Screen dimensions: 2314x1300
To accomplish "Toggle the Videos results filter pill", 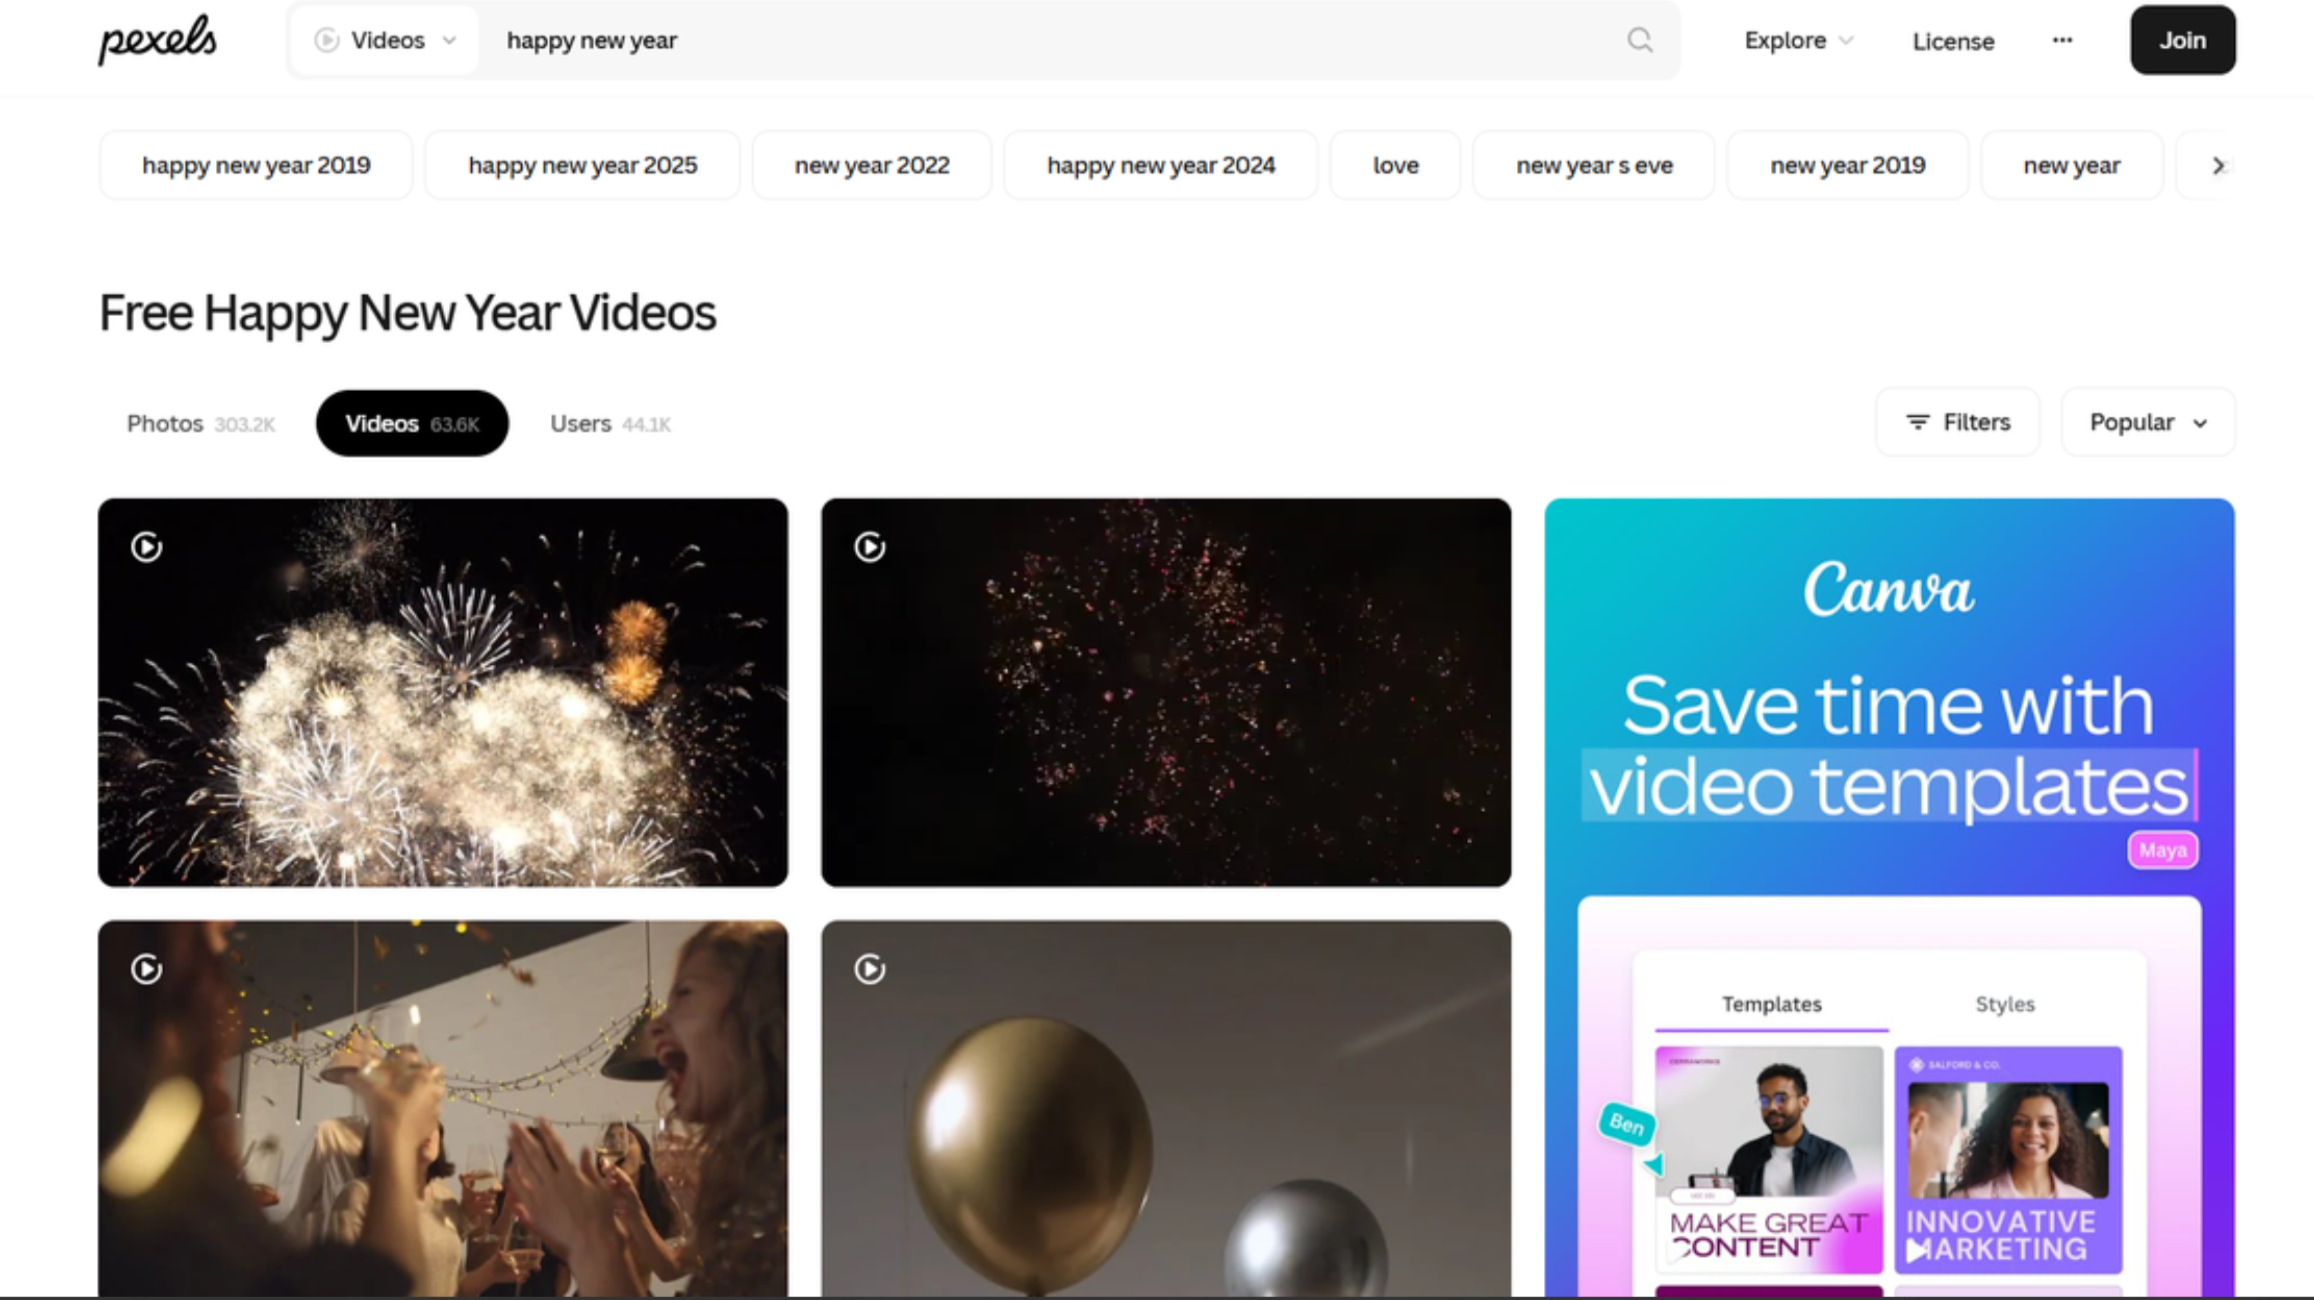I will (411, 423).
